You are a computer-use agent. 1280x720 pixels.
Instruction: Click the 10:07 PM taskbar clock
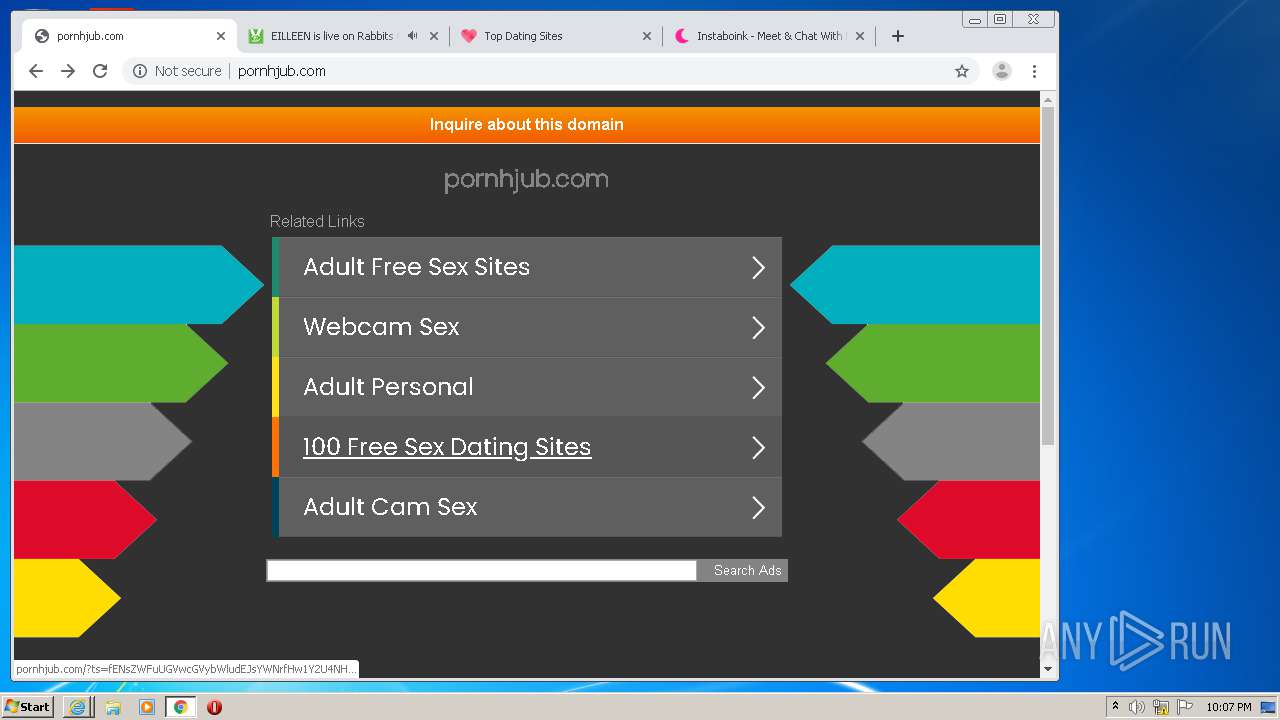1228,707
